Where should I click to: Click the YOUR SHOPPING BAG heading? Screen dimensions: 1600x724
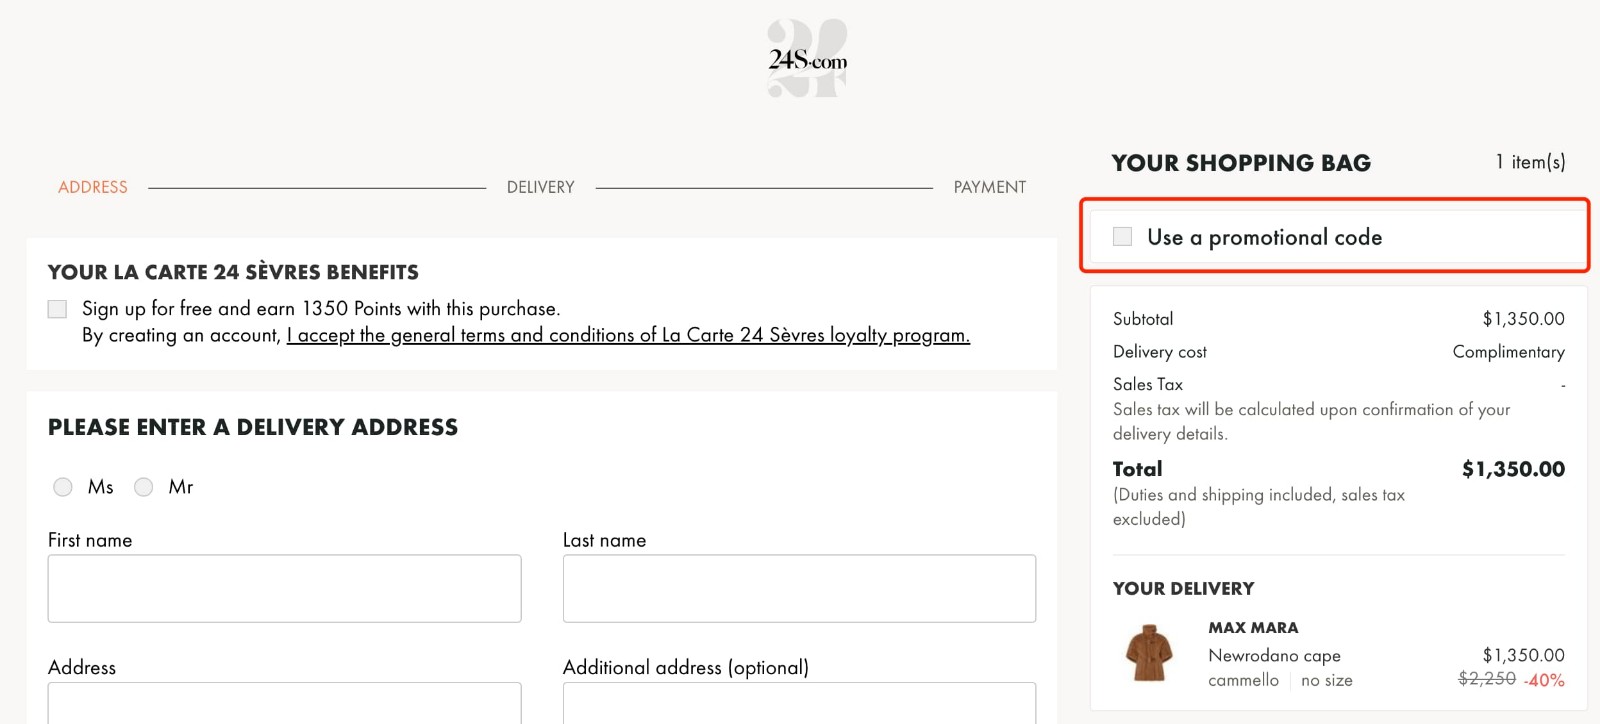[1241, 163]
